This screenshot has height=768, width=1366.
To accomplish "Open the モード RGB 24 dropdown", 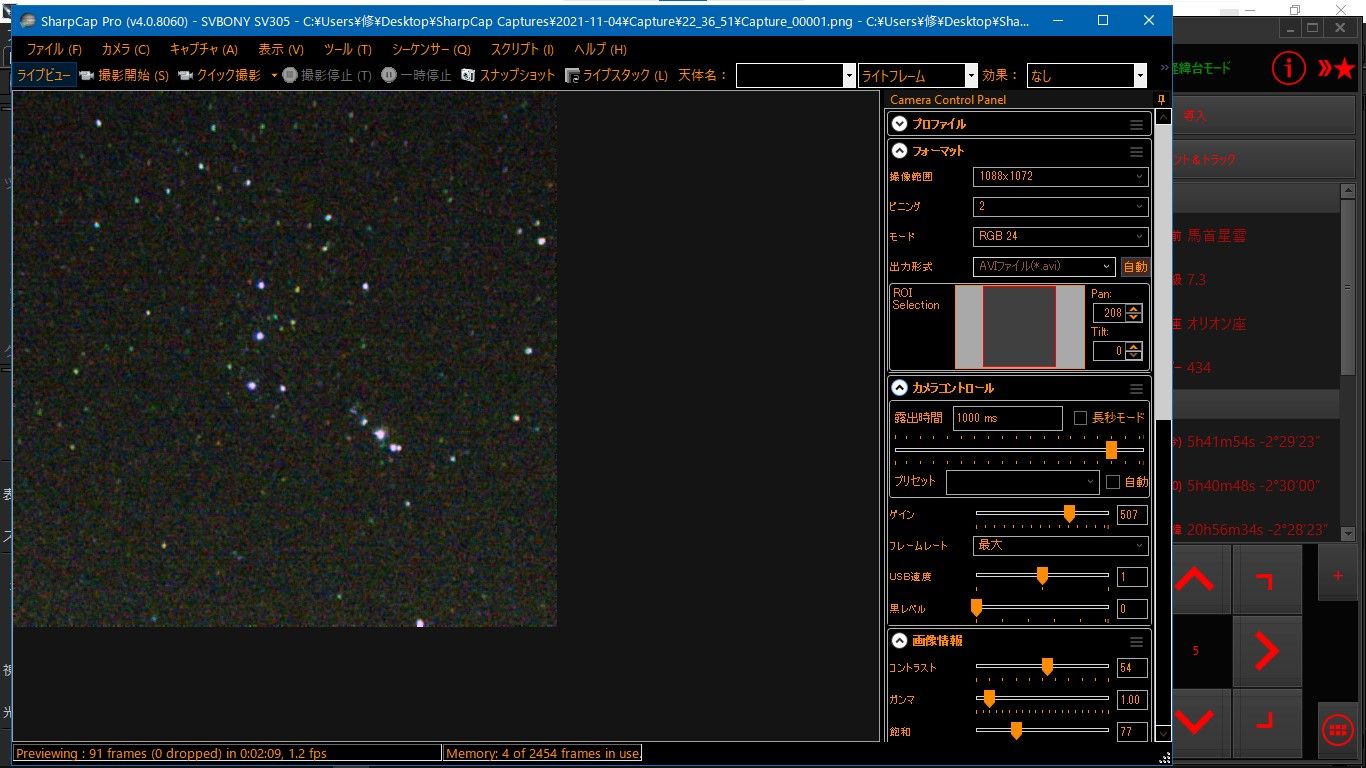I will pos(1059,237).
